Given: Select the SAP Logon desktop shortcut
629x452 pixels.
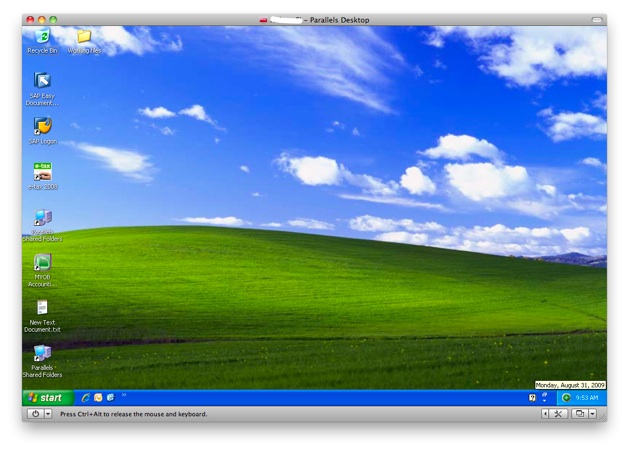Looking at the screenshot, I should (x=43, y=131).
